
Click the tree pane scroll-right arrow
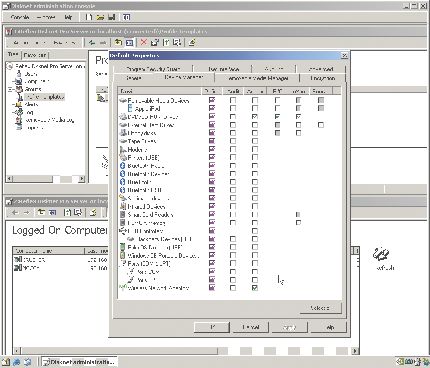(x=82, y=179)
